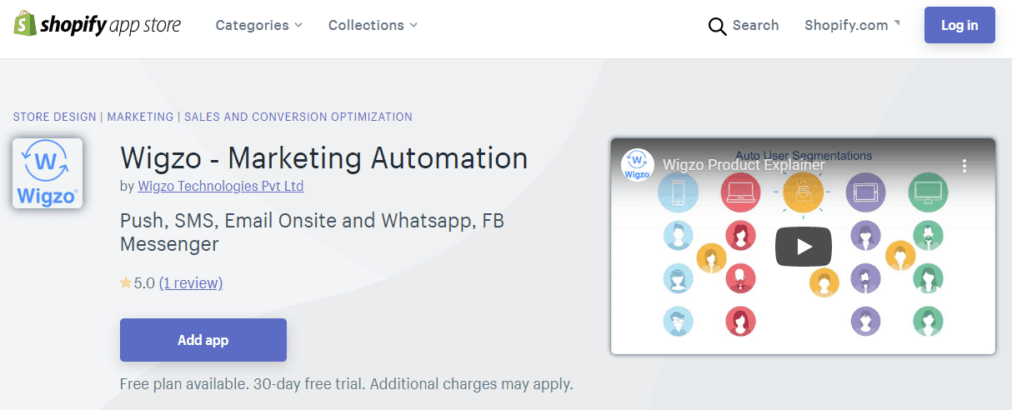This screenshot has height=410, width=1012.
Task: Visit Wigzo Technologies Pvt Ltd developer page
Action: [x=221, y=186]
